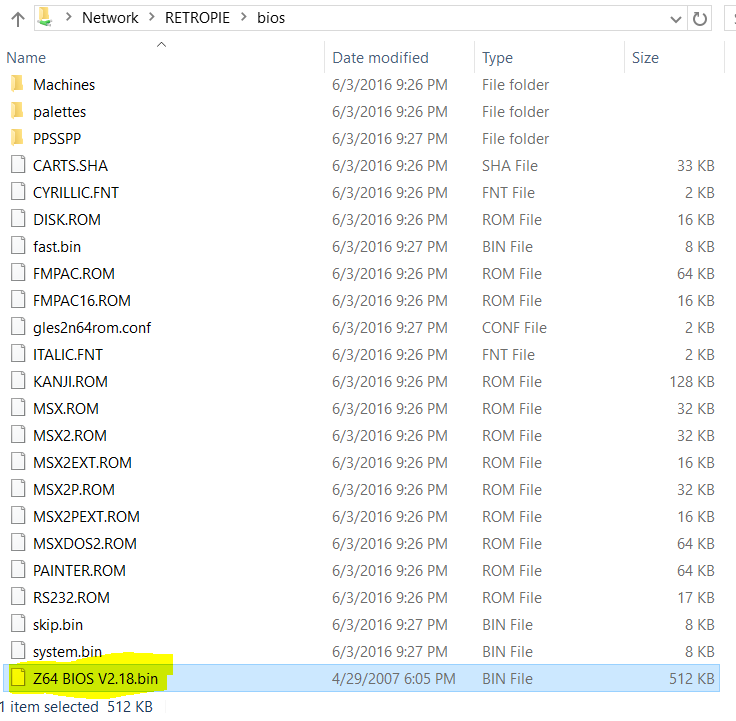Select the PPSSPP folder name
Image resolution: width=736 pixels, height=721 pixels.
click(x=57, y=139)
